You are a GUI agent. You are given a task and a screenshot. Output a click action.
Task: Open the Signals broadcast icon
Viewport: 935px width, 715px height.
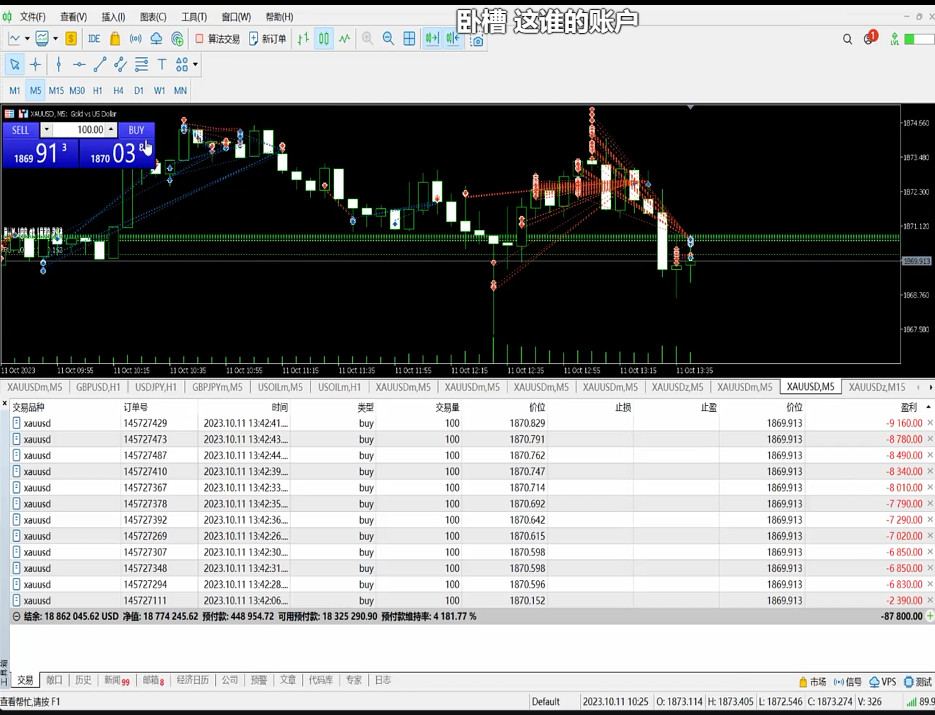tap(135, 39)
